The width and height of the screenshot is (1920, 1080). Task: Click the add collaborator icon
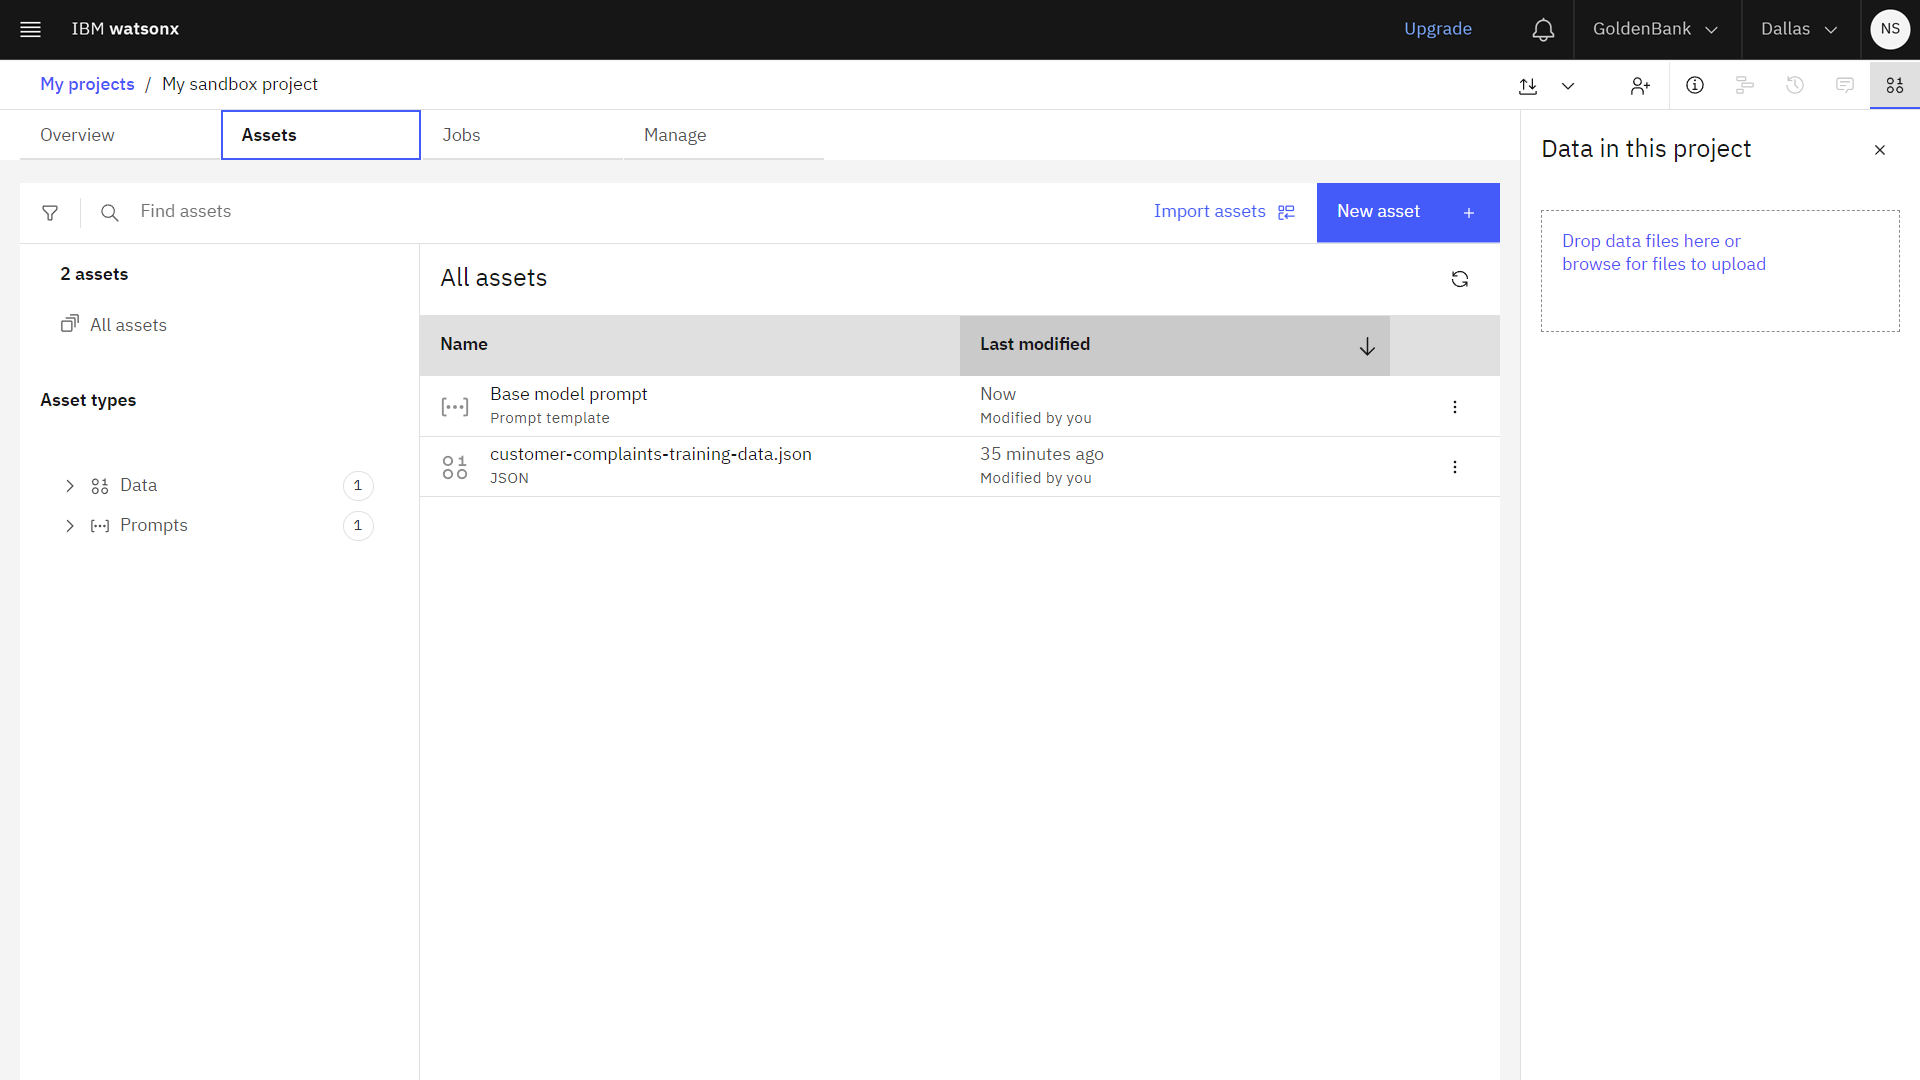pos(1639,84)
